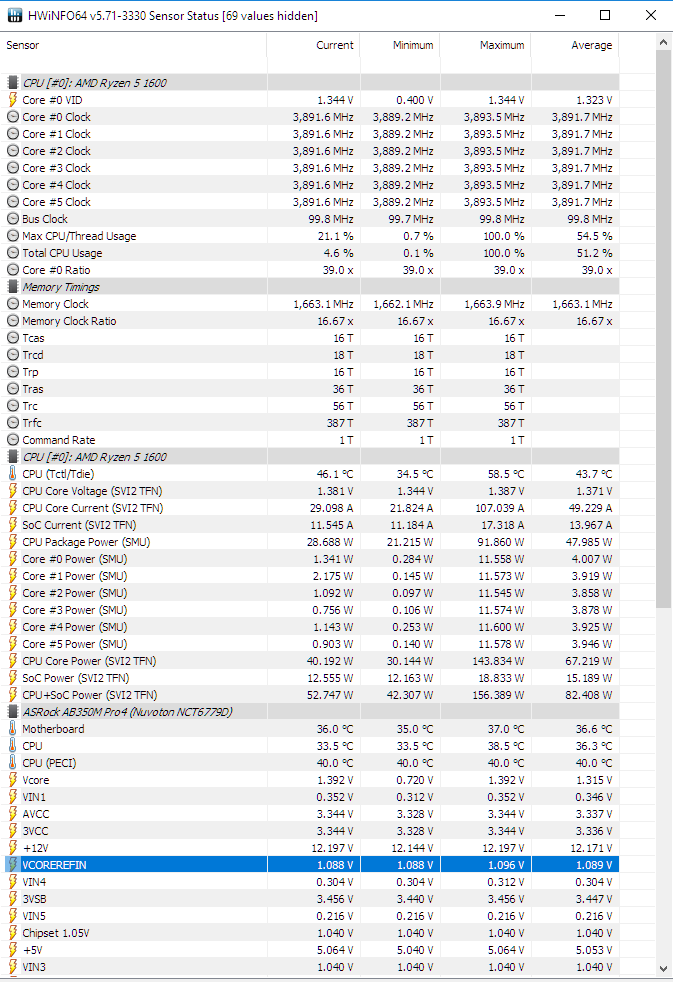Click the chip icon beside Memory Timings
Viewport: 673px width, 982px height.
(x=13, y=287)
